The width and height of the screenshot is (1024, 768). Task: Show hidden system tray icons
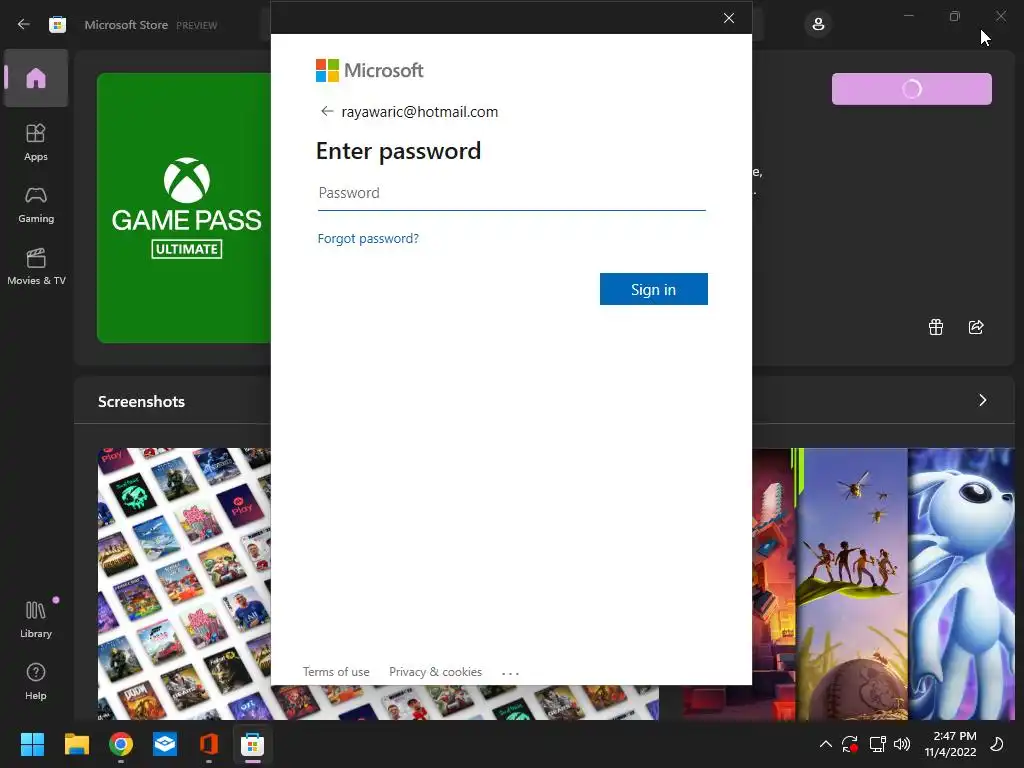825,744
